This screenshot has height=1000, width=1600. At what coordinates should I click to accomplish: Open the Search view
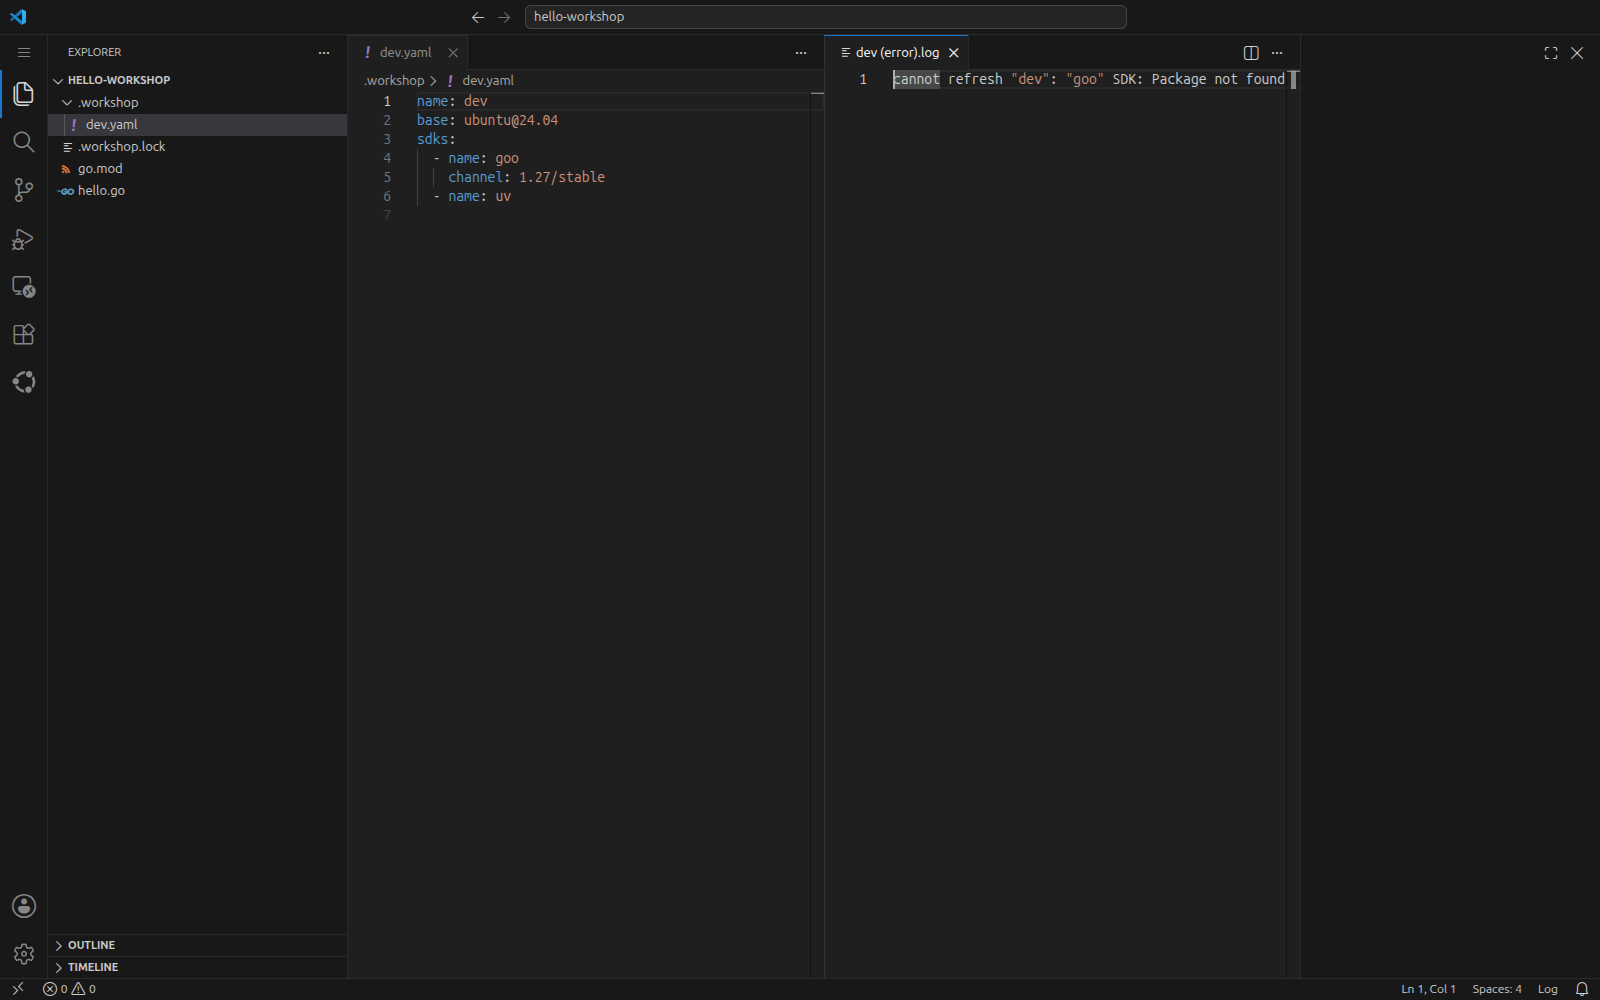point(24,142)
